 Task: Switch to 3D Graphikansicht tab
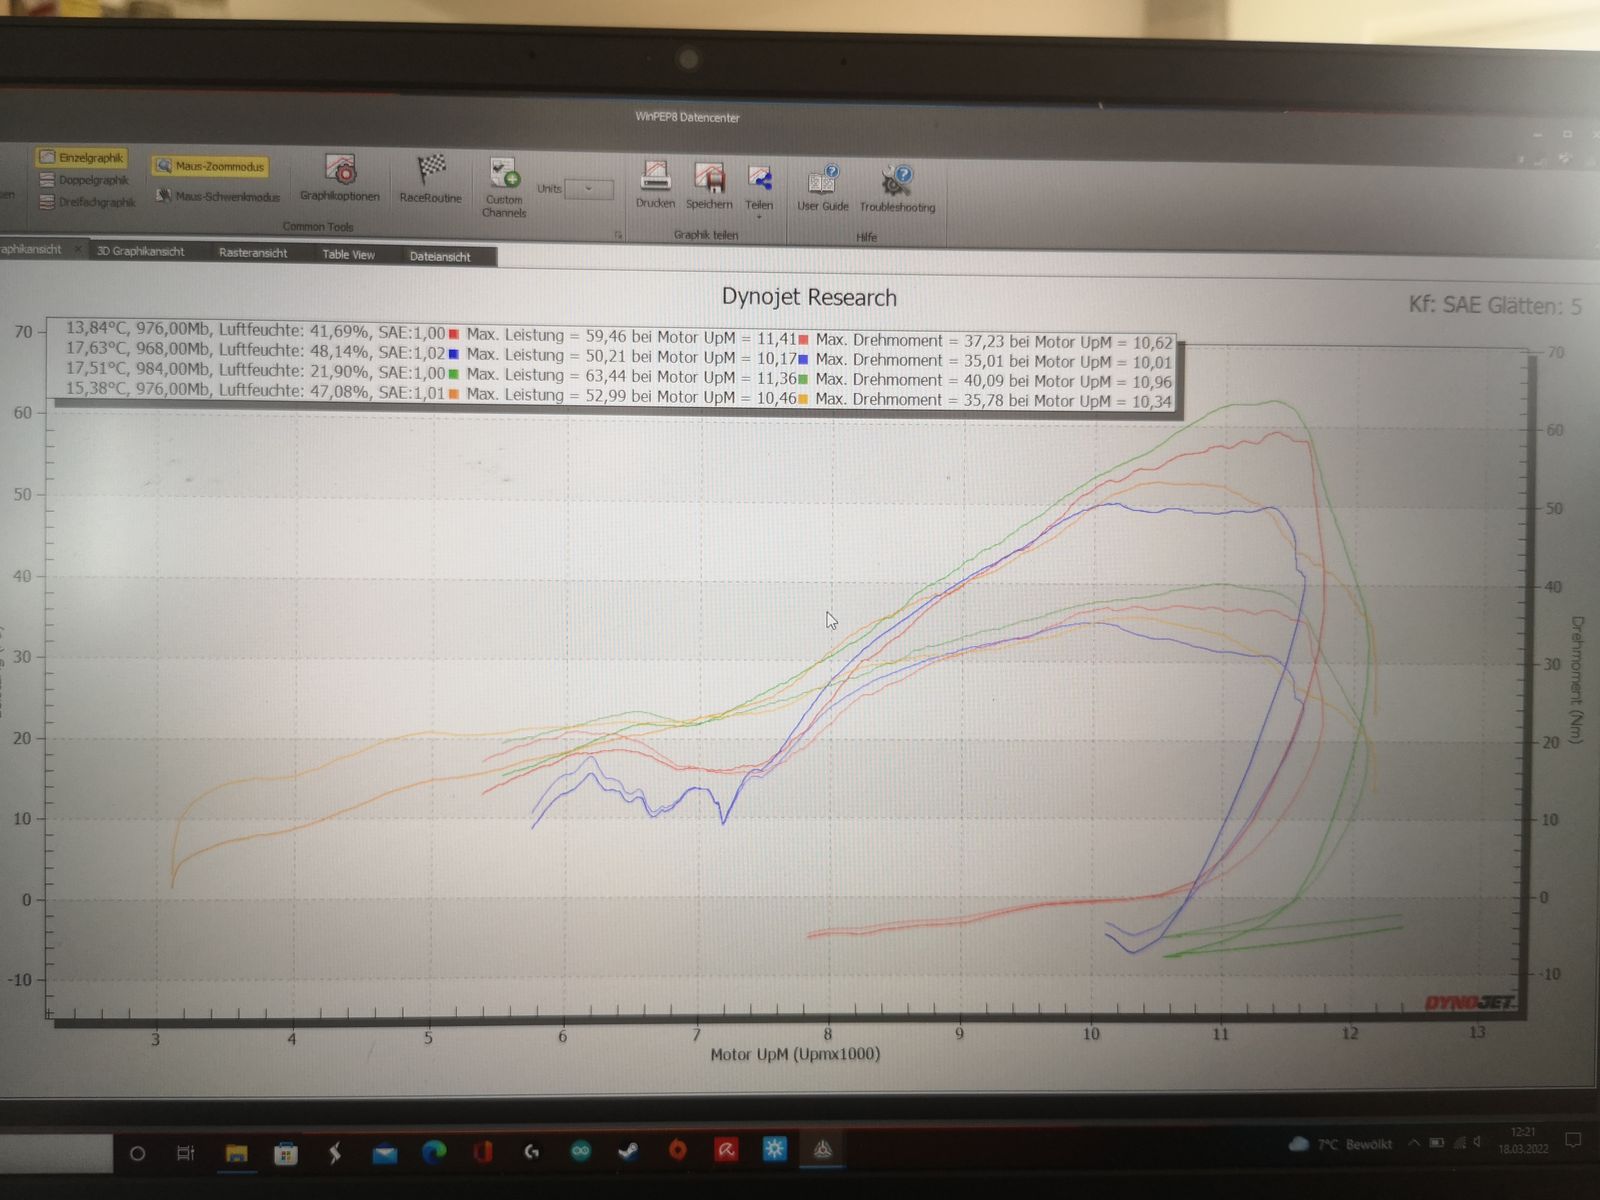coord(141,251)
